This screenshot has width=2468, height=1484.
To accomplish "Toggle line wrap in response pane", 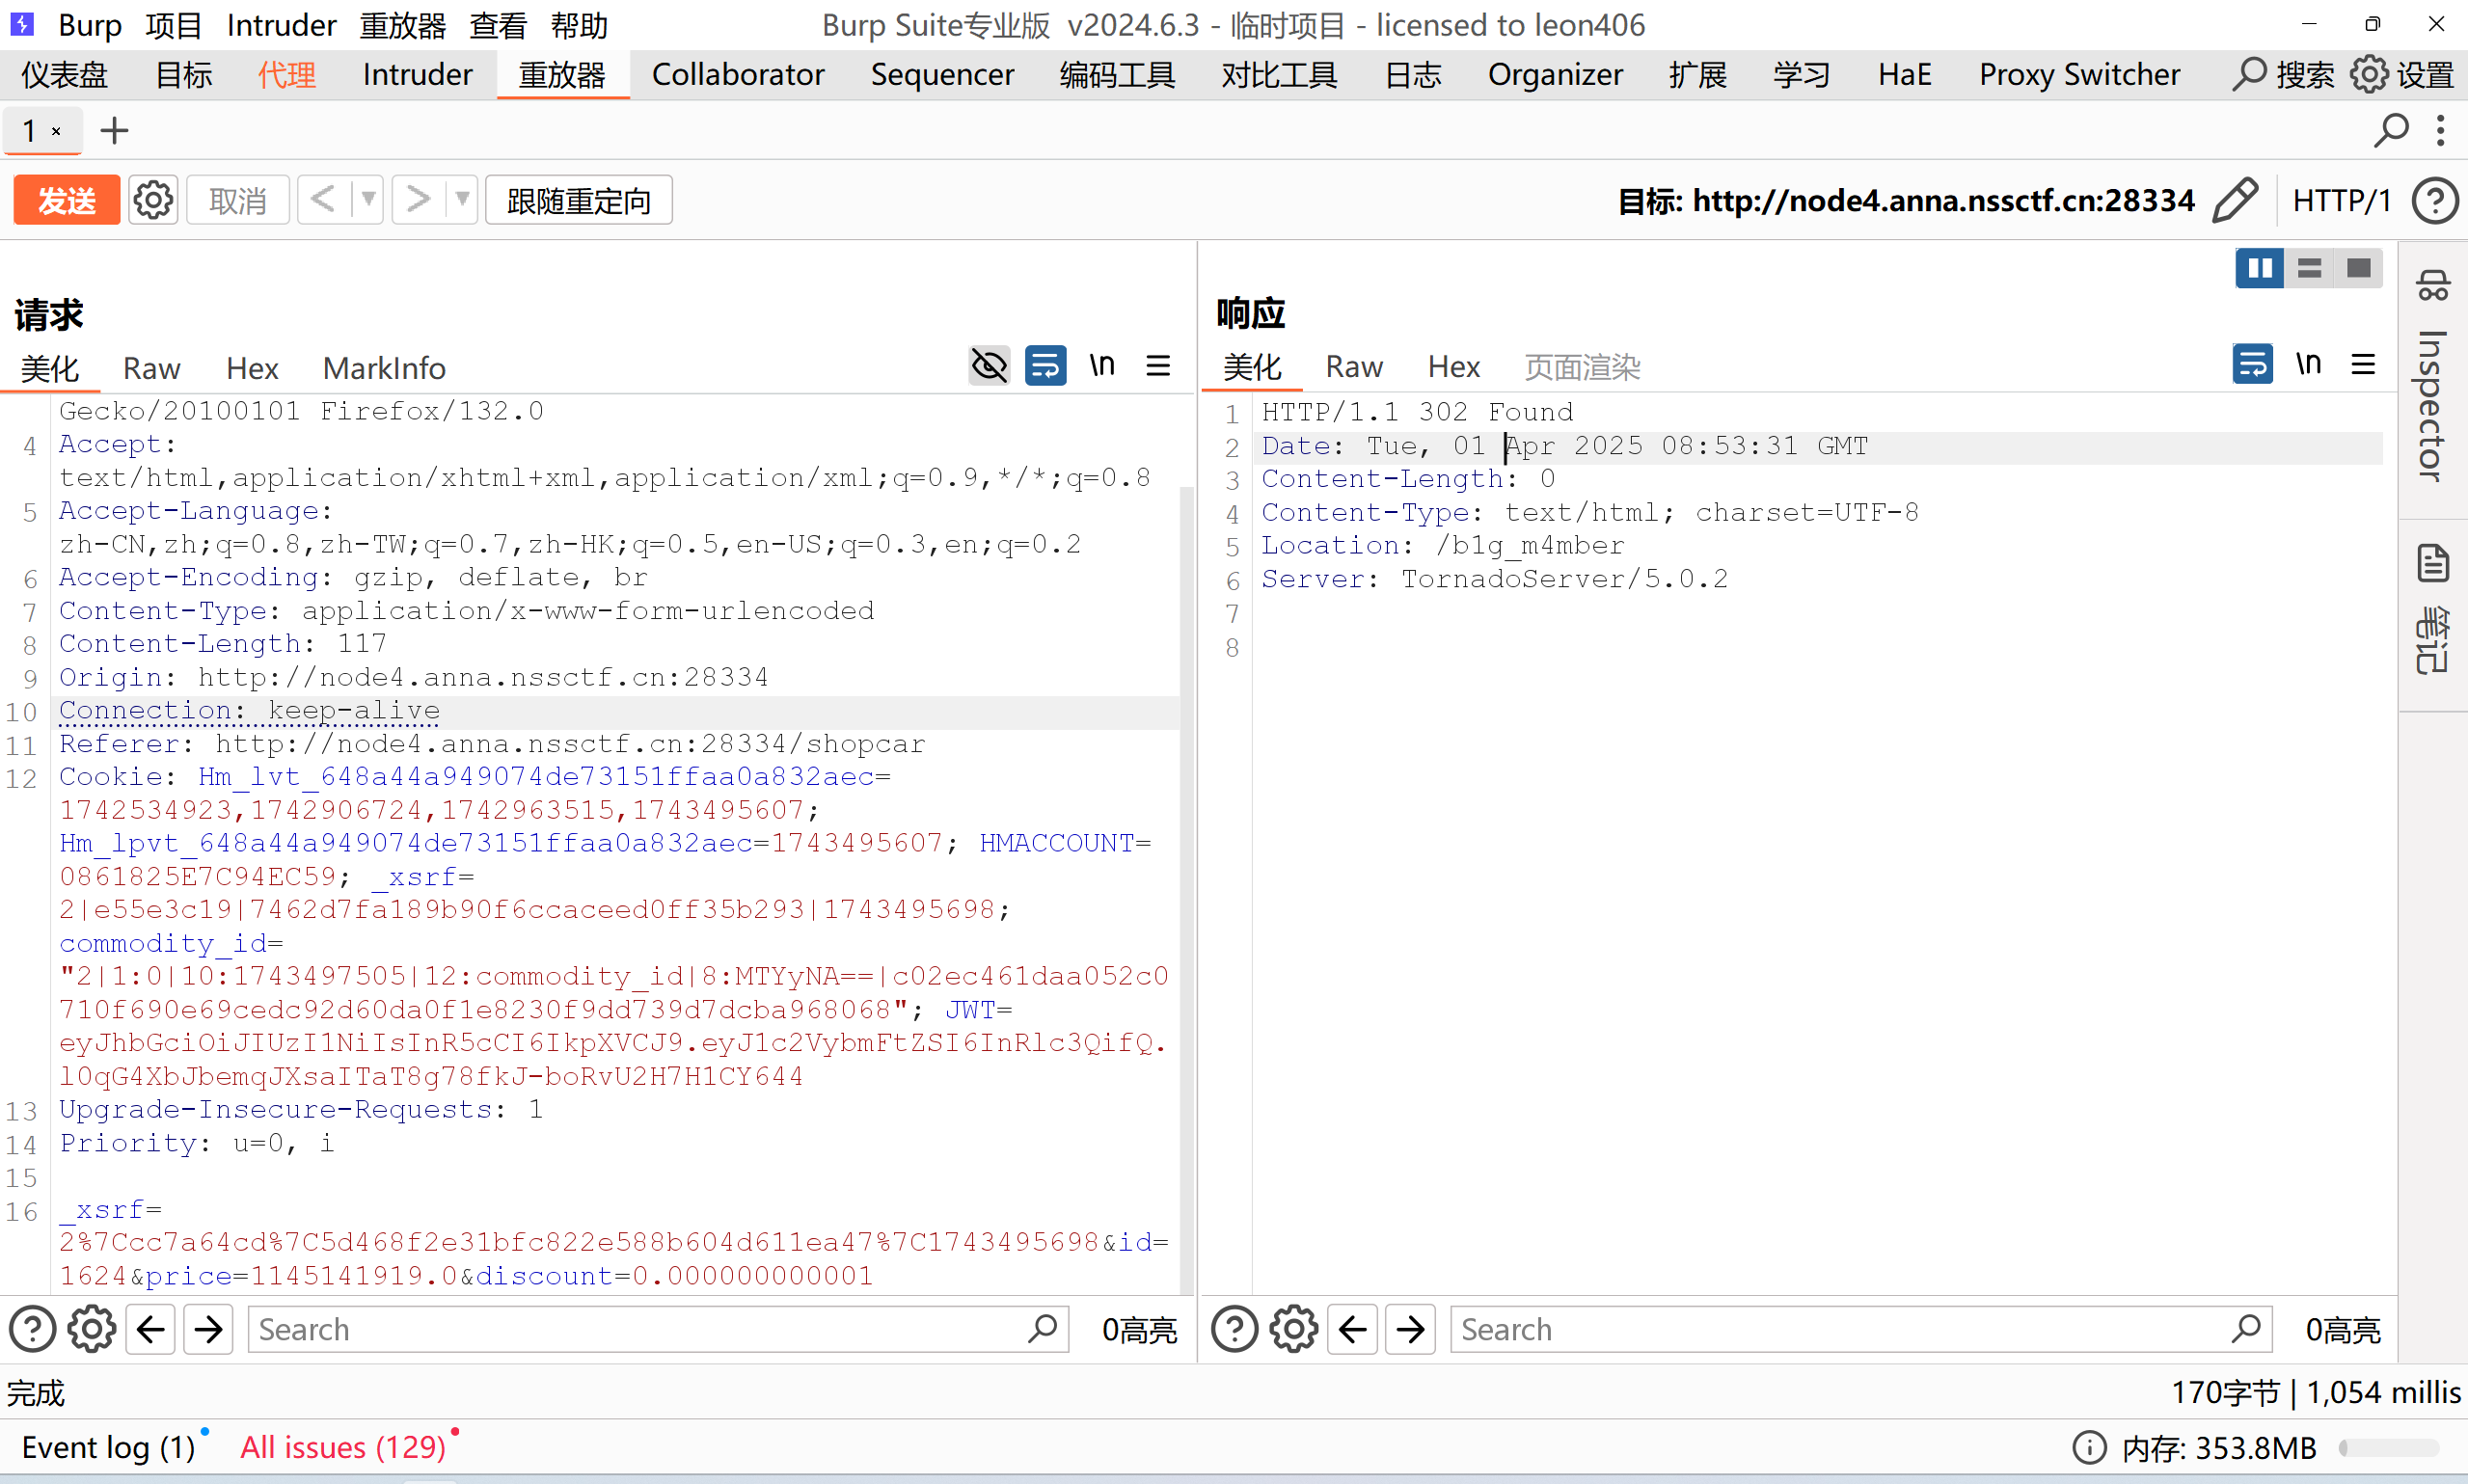I will tap(2252, 365).
